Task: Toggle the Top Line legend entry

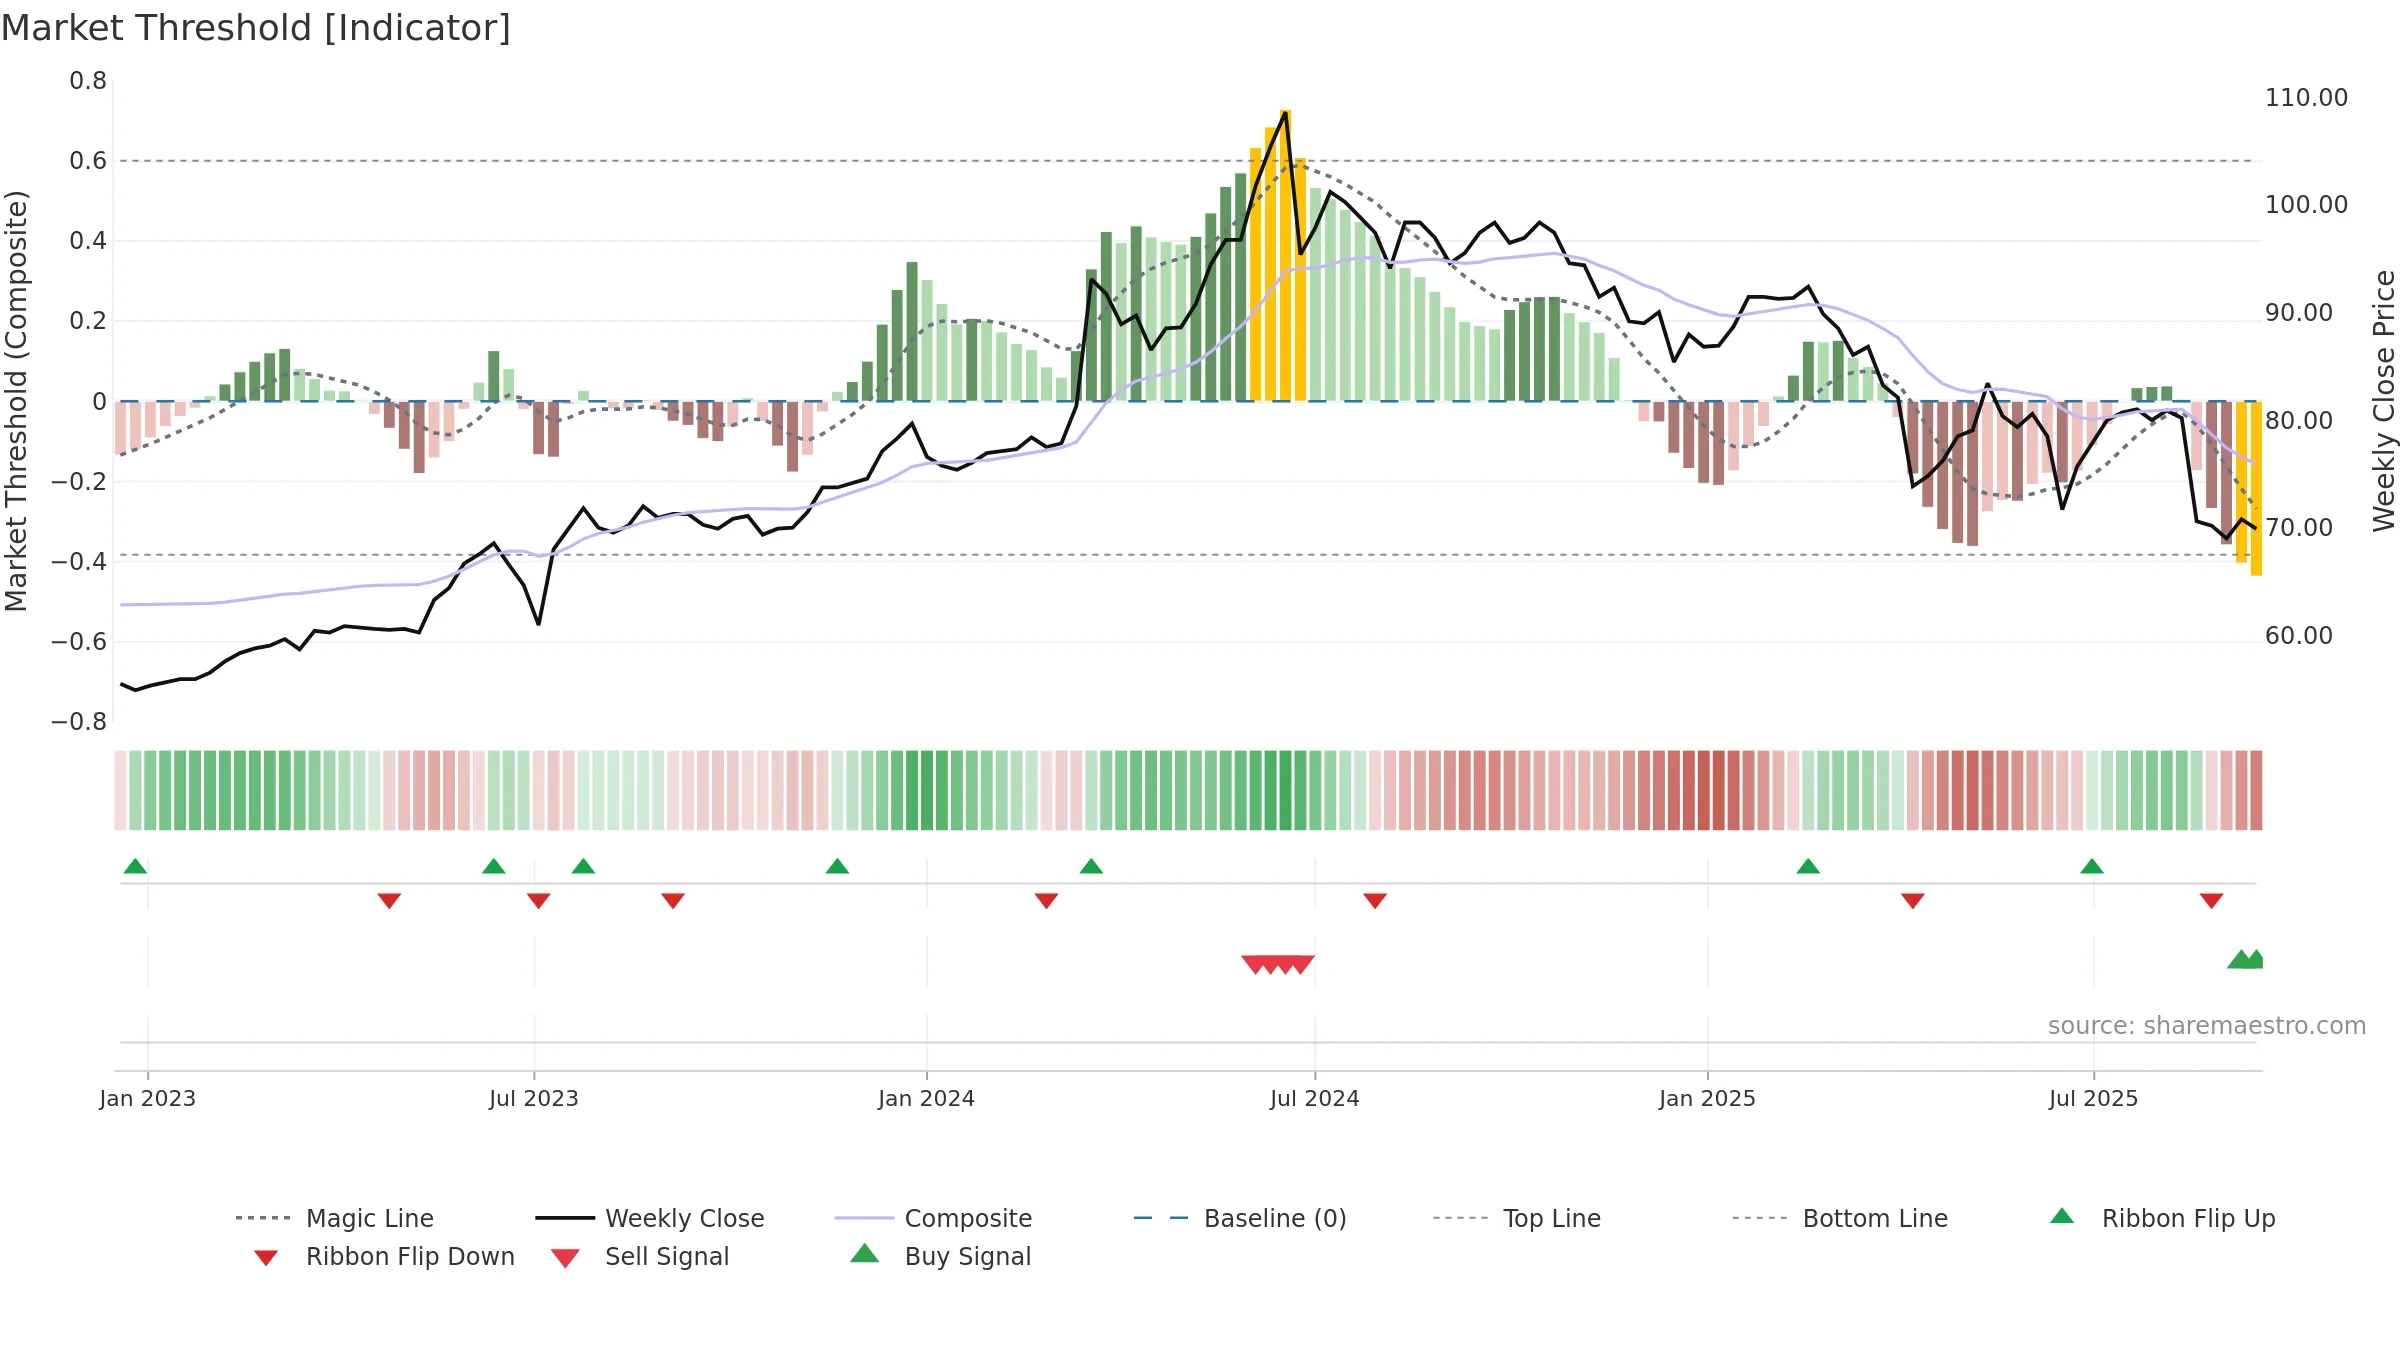Action: 1516,1218
